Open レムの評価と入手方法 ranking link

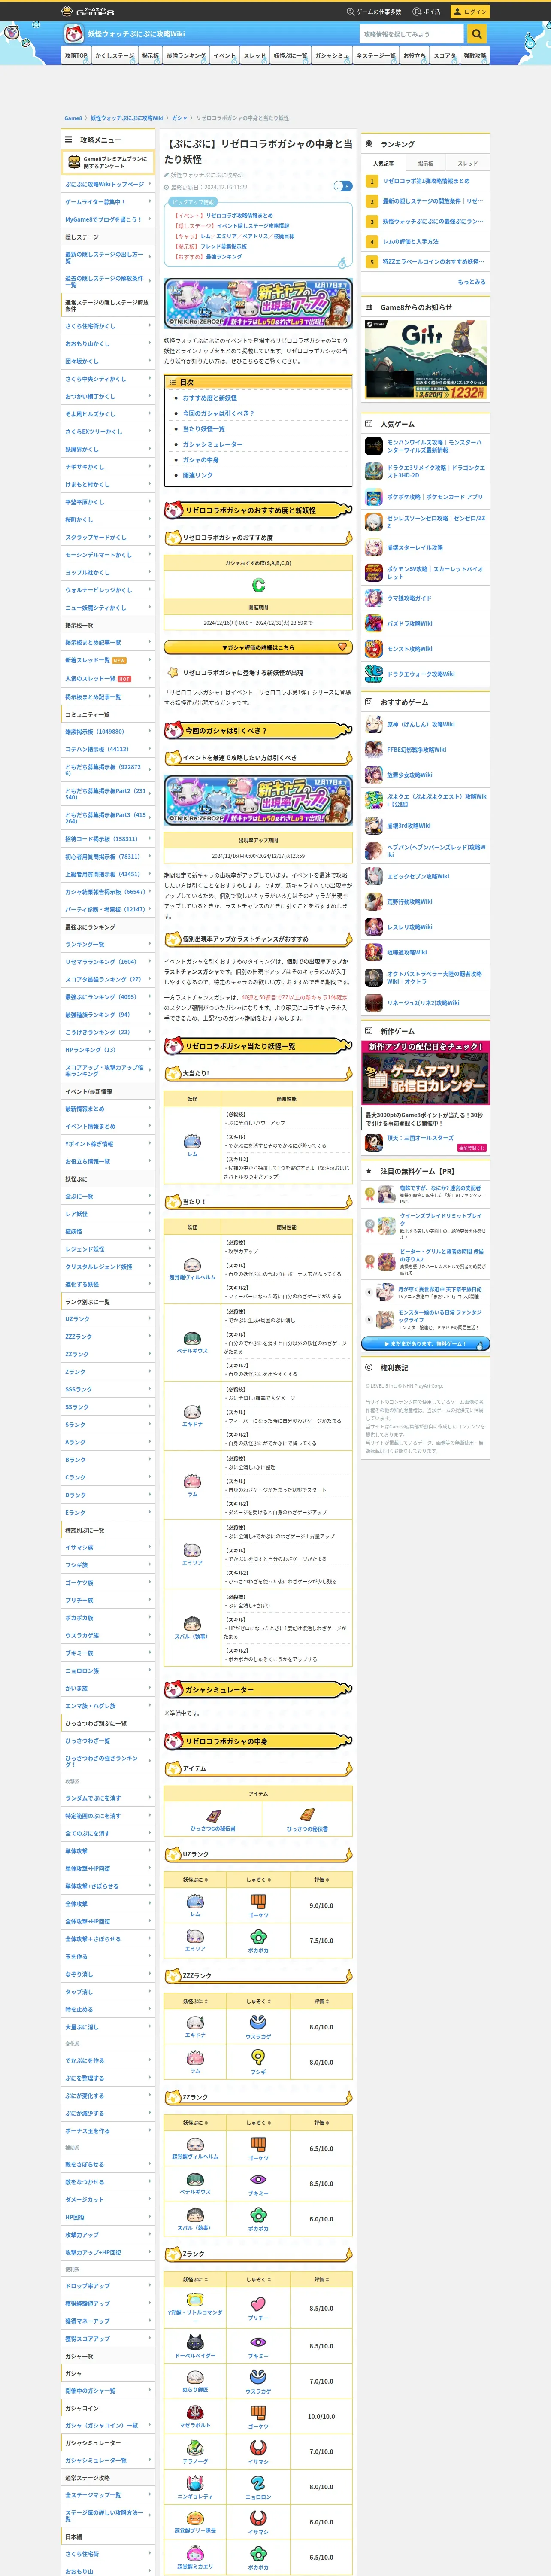click(411, 241)
